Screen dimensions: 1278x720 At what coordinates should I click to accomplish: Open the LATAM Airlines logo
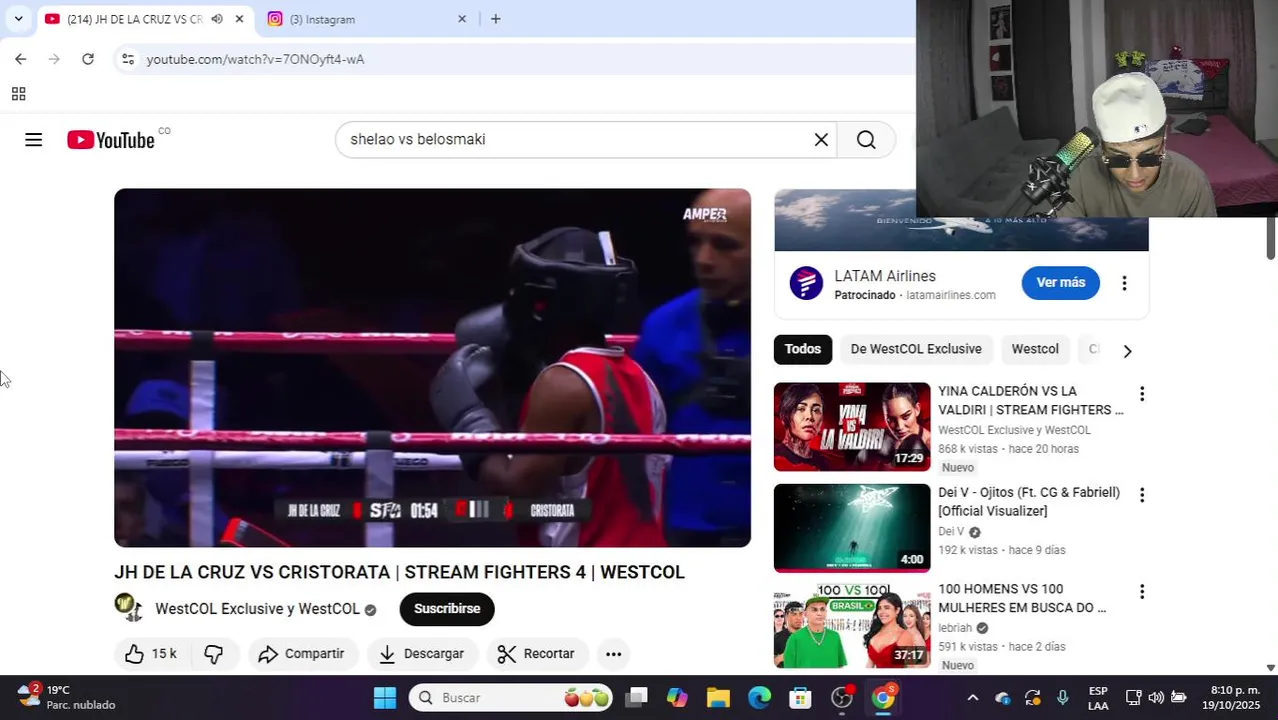pos(806,283)
